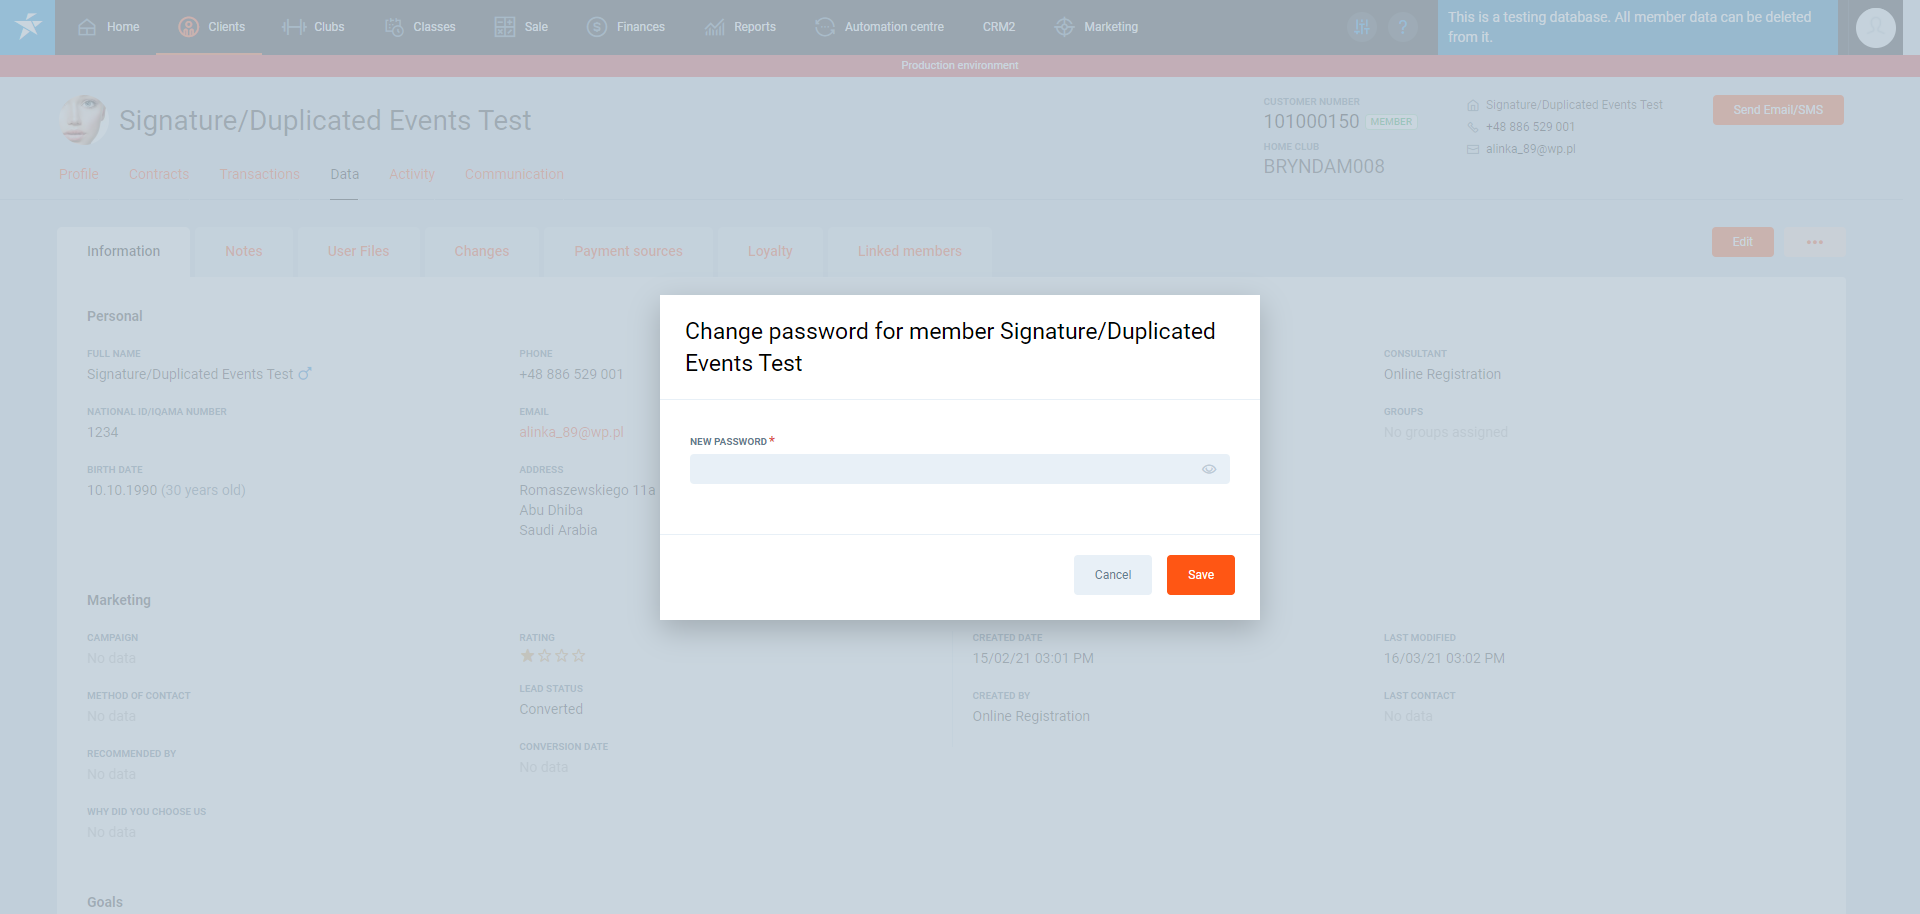Click the star logo icon
The width and height of the screenshot is (1920, 914).
[x=28, y=27]
